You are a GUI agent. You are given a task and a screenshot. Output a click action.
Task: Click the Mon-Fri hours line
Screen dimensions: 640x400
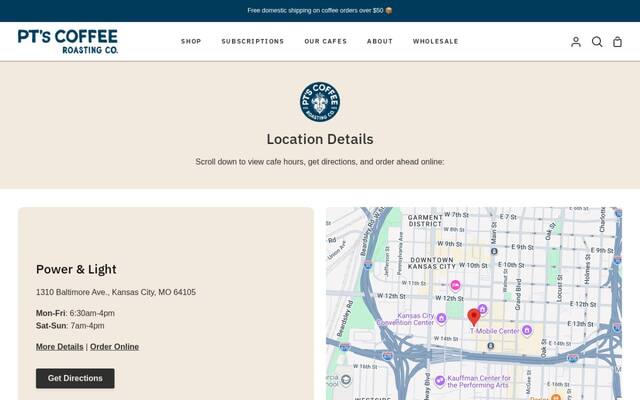(x=76, y=313)
